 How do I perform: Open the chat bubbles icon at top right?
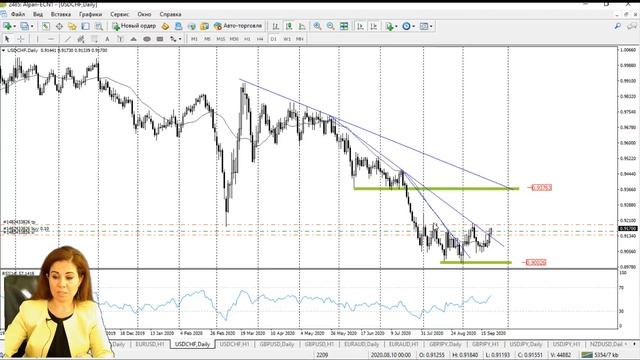click(x=632, y=26)
